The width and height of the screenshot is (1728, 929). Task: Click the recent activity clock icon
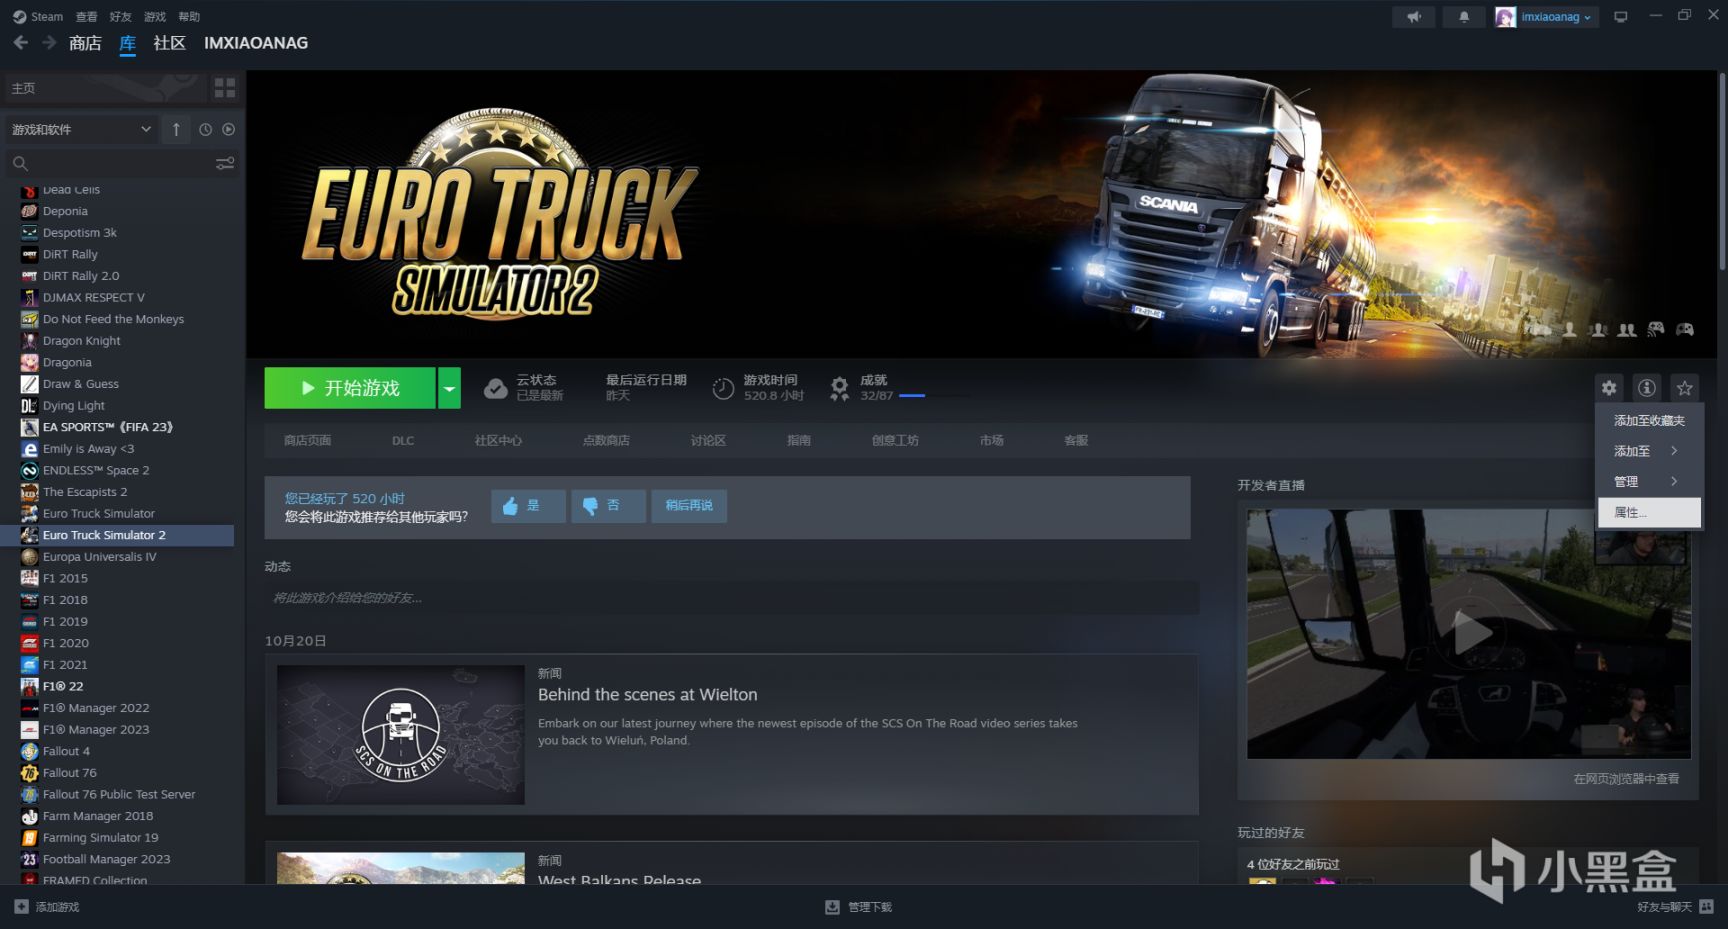(x=205, y=129)
